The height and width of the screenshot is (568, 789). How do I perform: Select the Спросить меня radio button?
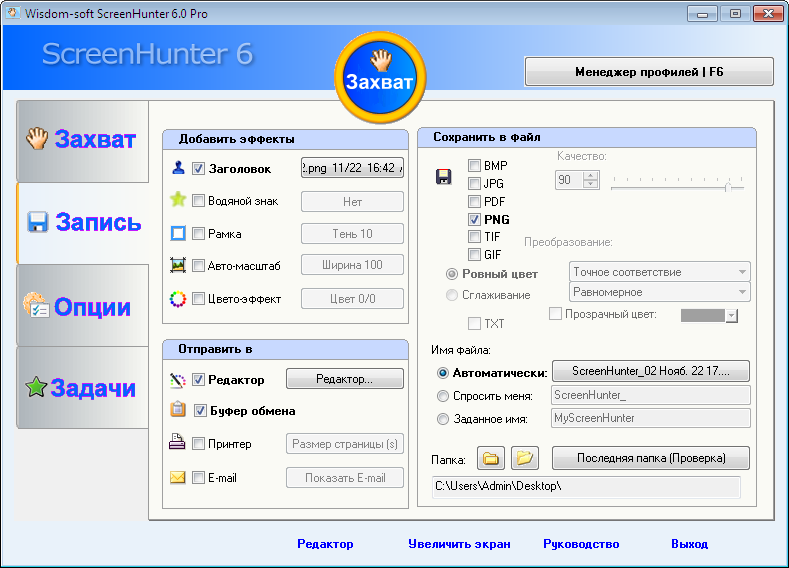point(444,395)
